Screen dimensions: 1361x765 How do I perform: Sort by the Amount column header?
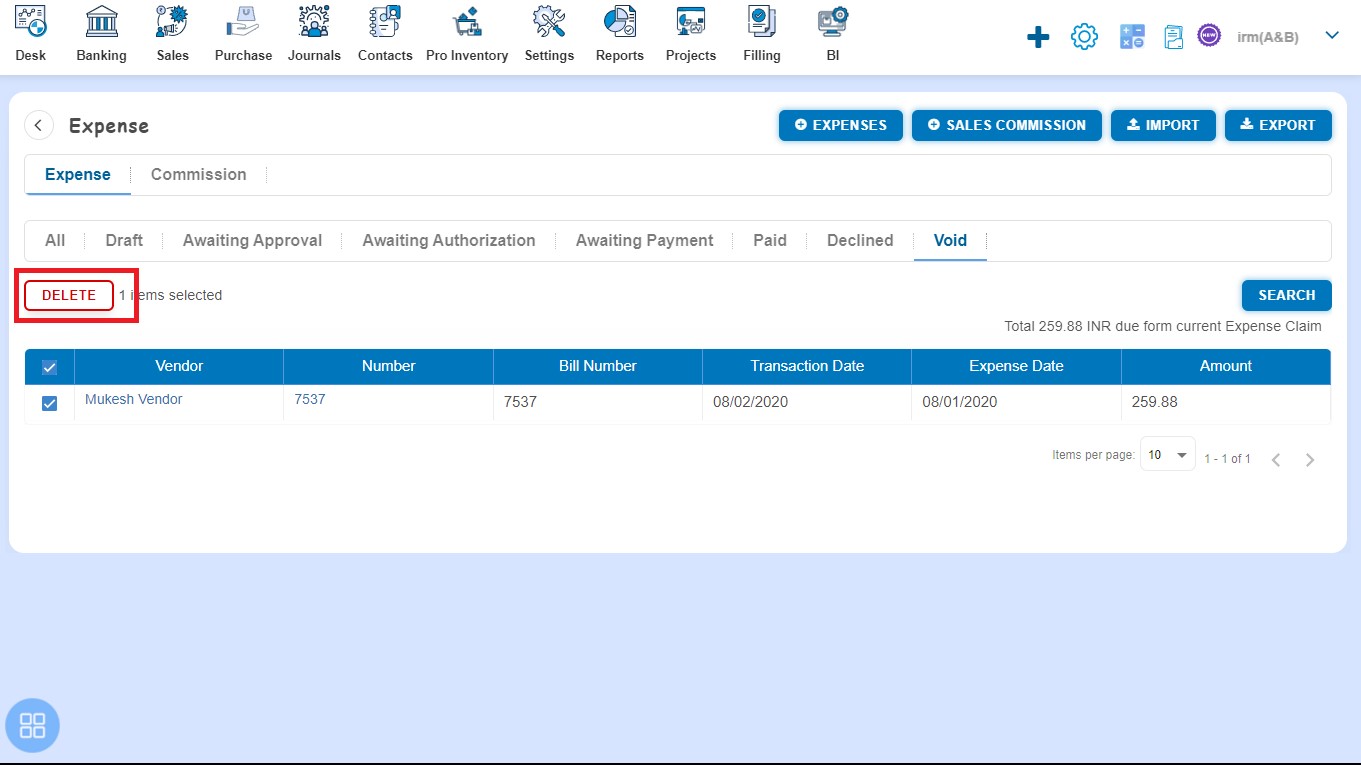pos(1226,366)
